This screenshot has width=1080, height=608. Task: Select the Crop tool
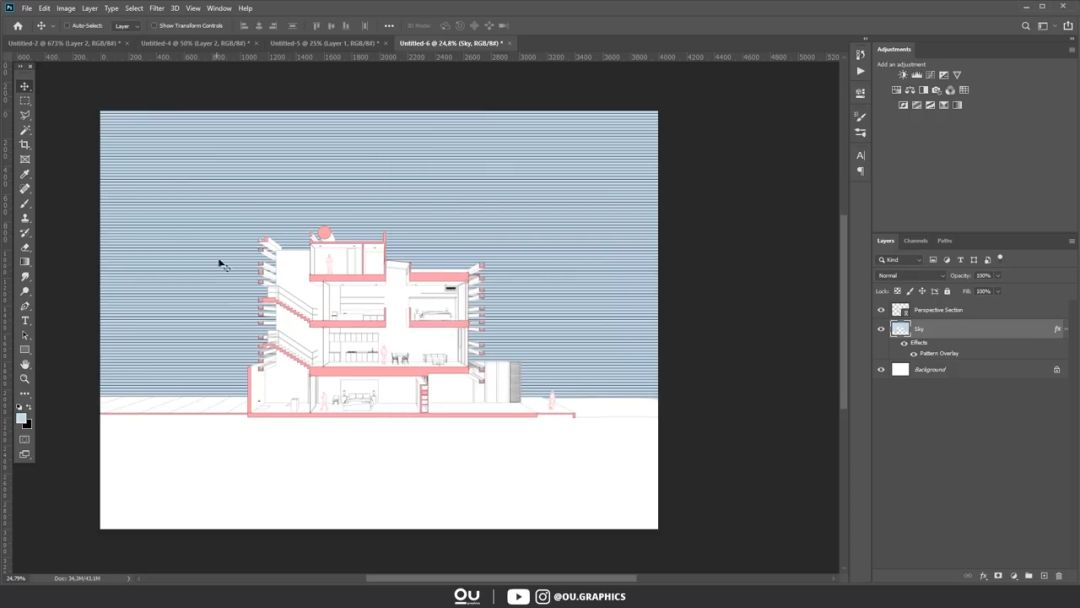tap(25, 145)
